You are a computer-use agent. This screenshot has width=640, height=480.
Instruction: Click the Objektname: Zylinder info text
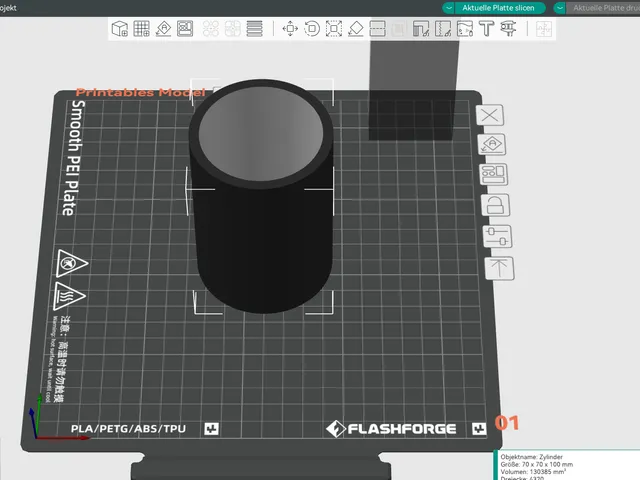tap(531, 457)
